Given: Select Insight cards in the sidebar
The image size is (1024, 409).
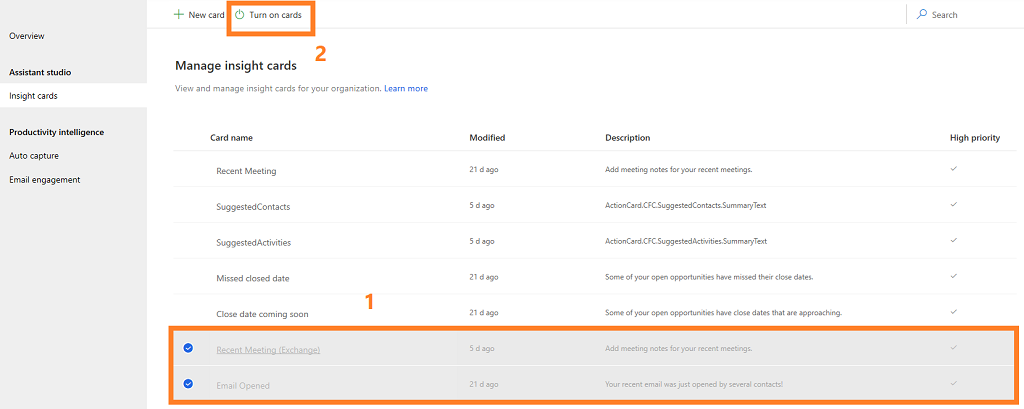Looking at the screenshot, I should [33, 96].
